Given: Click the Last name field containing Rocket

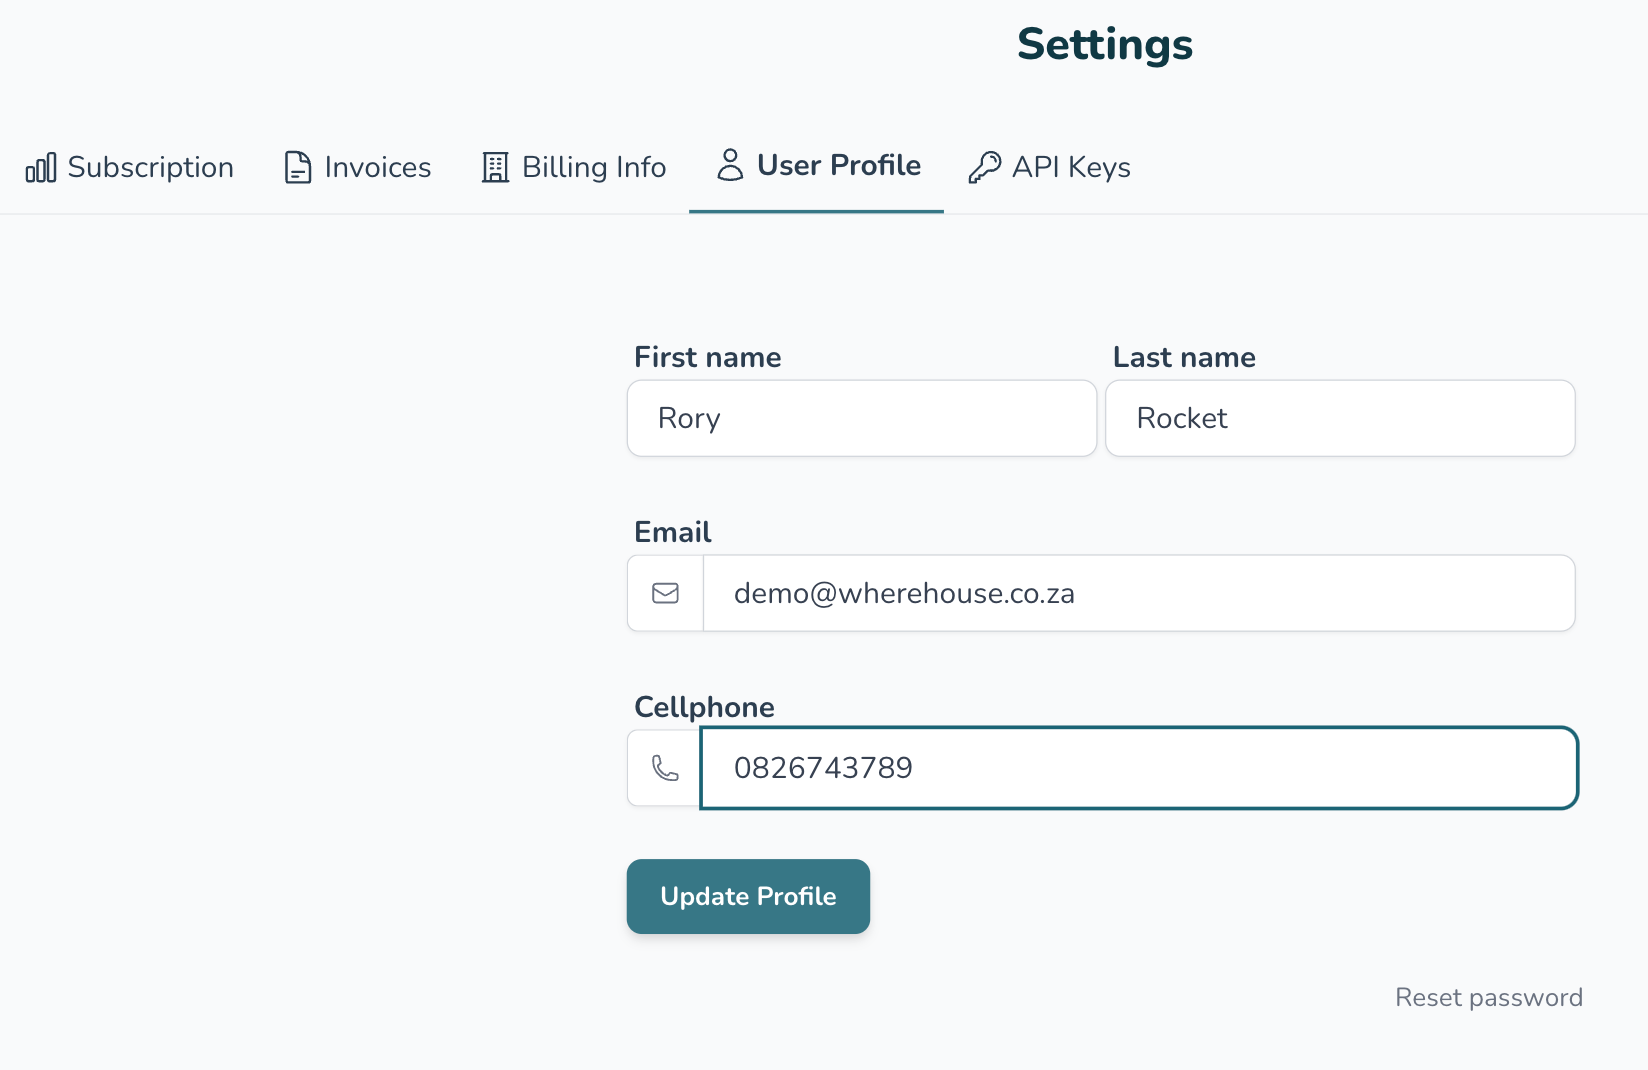Looking at the screenshot, I should coord(1339,419).
